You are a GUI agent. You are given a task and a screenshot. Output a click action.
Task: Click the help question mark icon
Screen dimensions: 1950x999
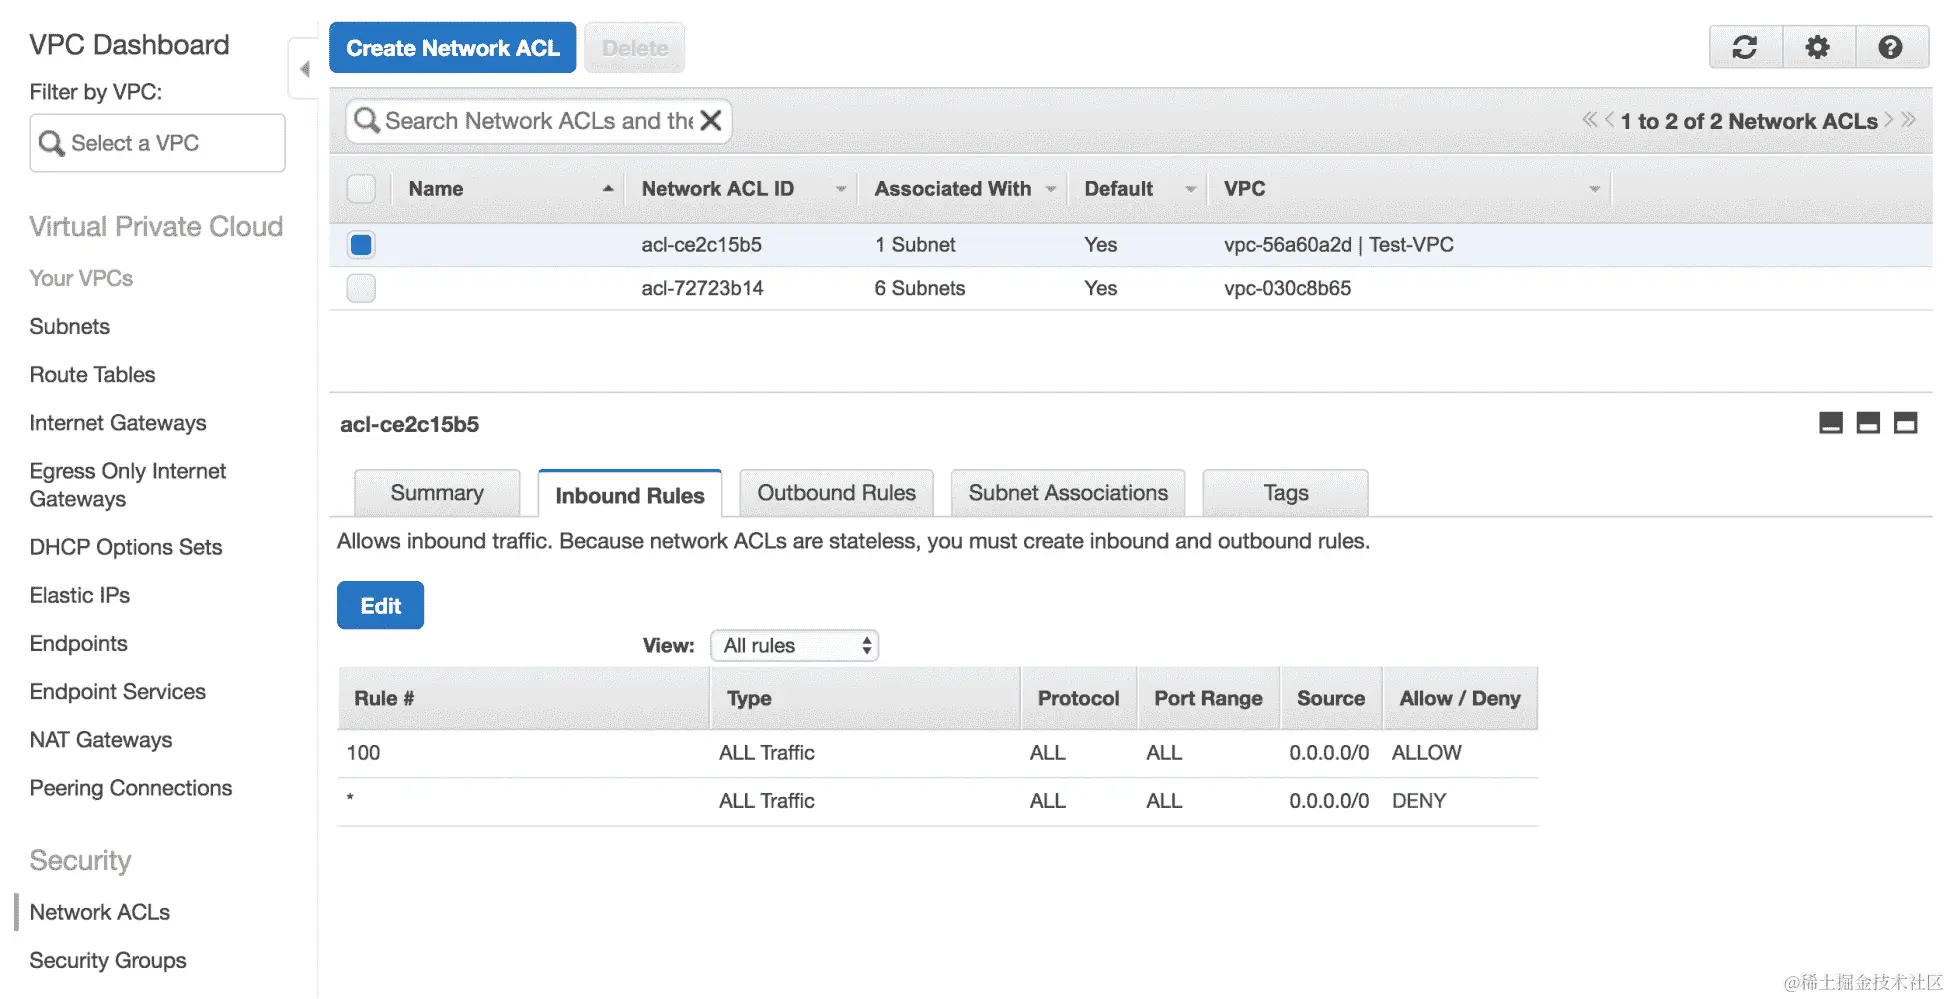[1890, 47]
